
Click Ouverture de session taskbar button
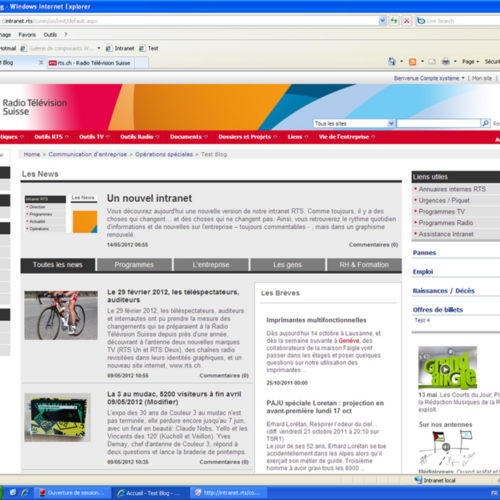72,493
